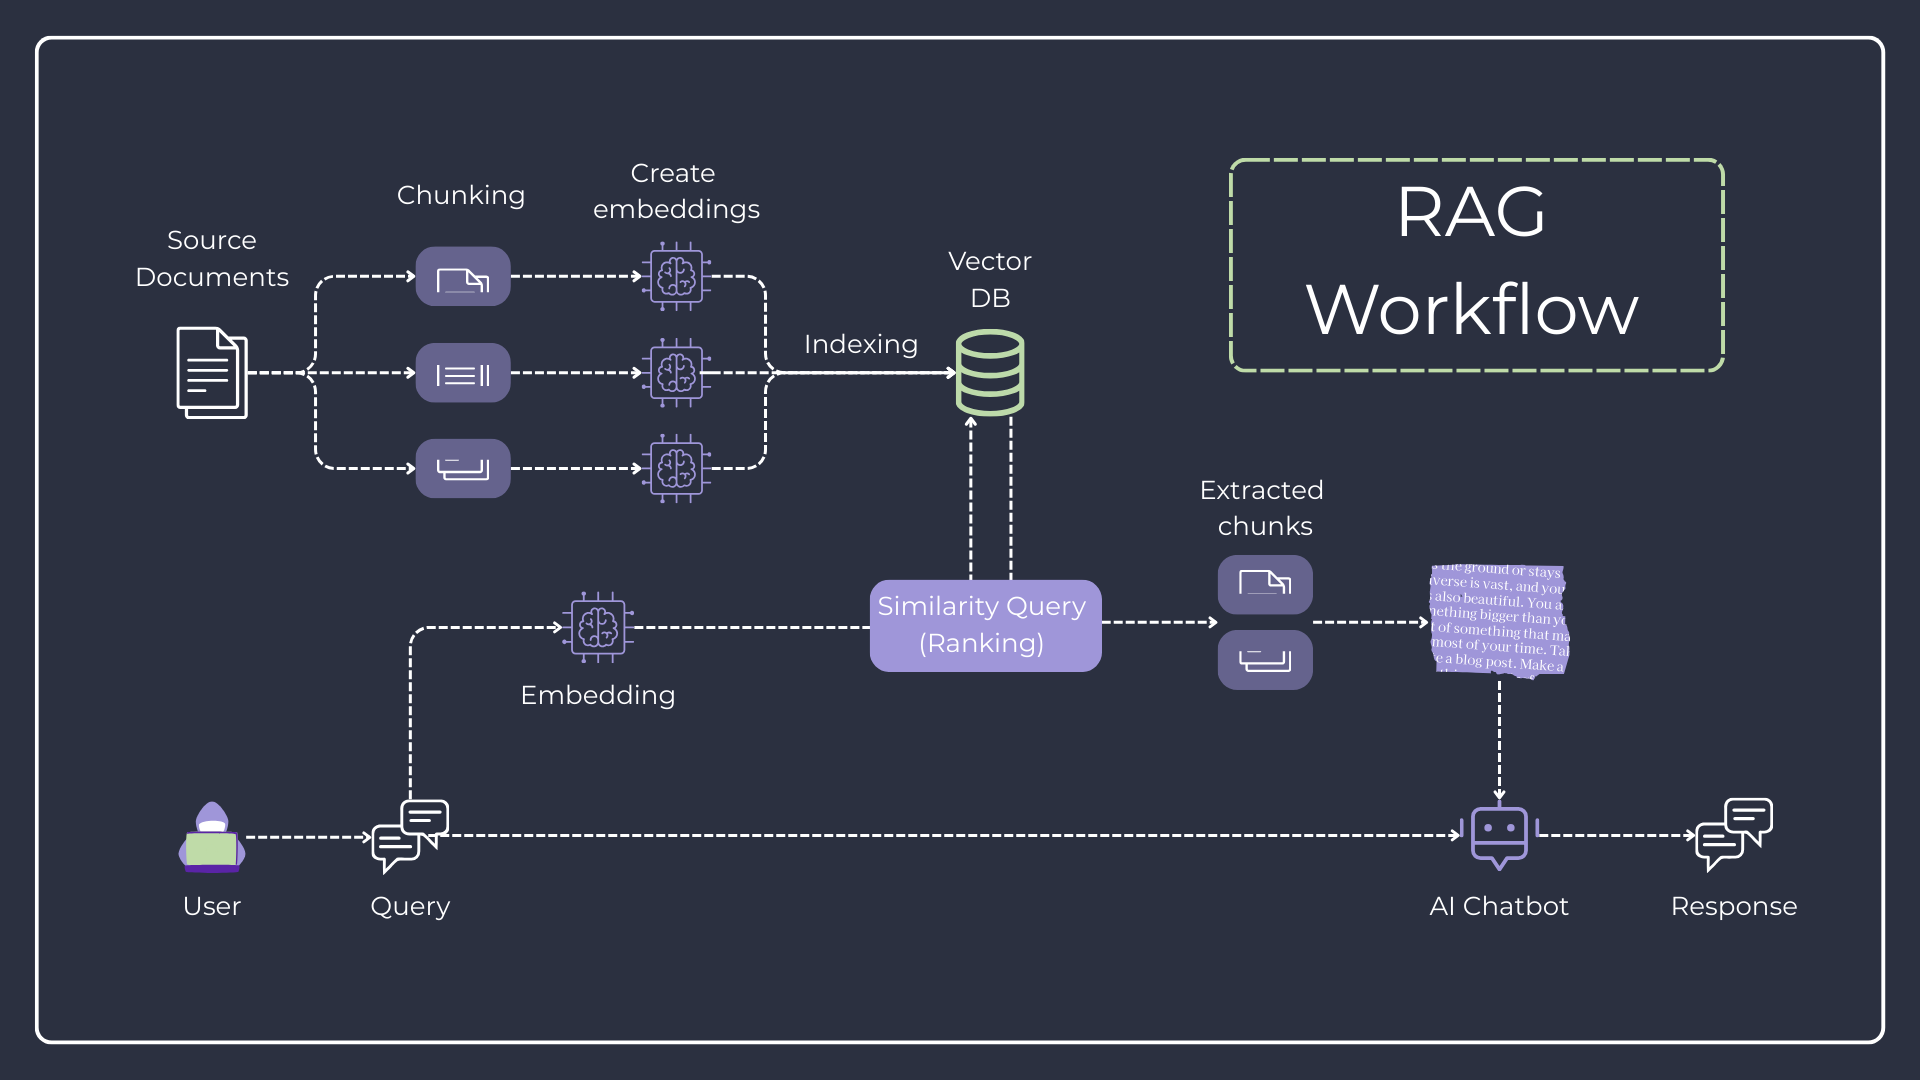Click the hooded User icon
This screenshot has width=1920, height=1080.
pos(212,838)
